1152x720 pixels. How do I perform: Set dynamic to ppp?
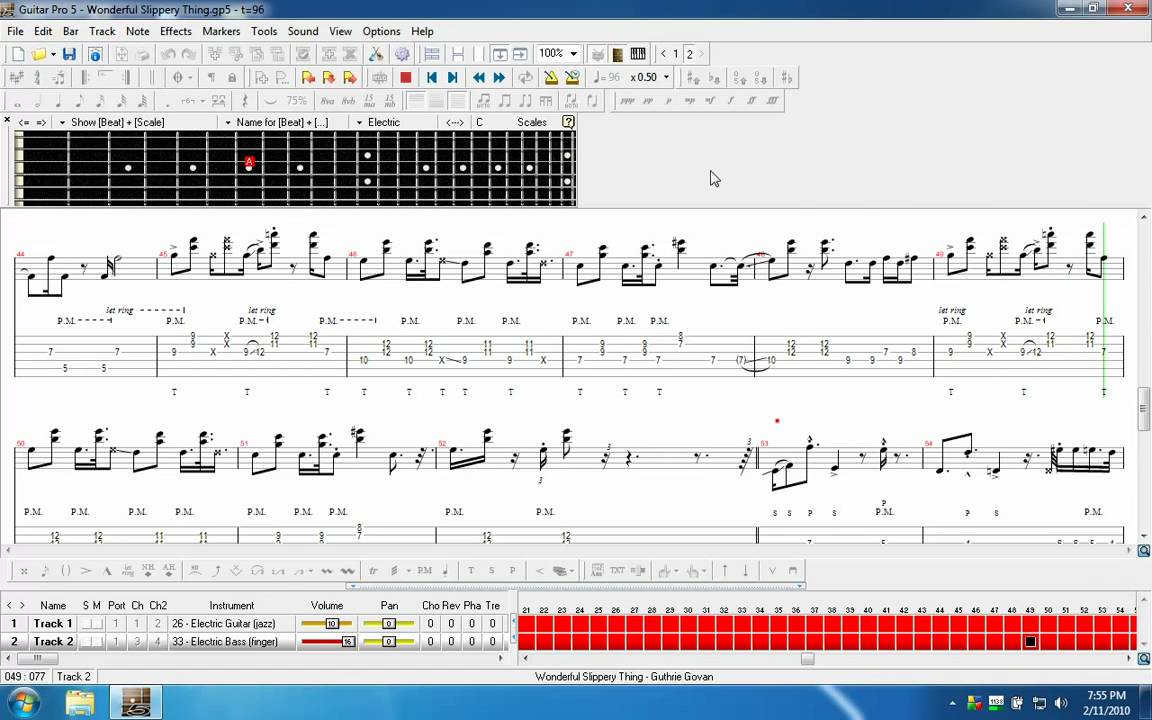click(x=627, y=101)
